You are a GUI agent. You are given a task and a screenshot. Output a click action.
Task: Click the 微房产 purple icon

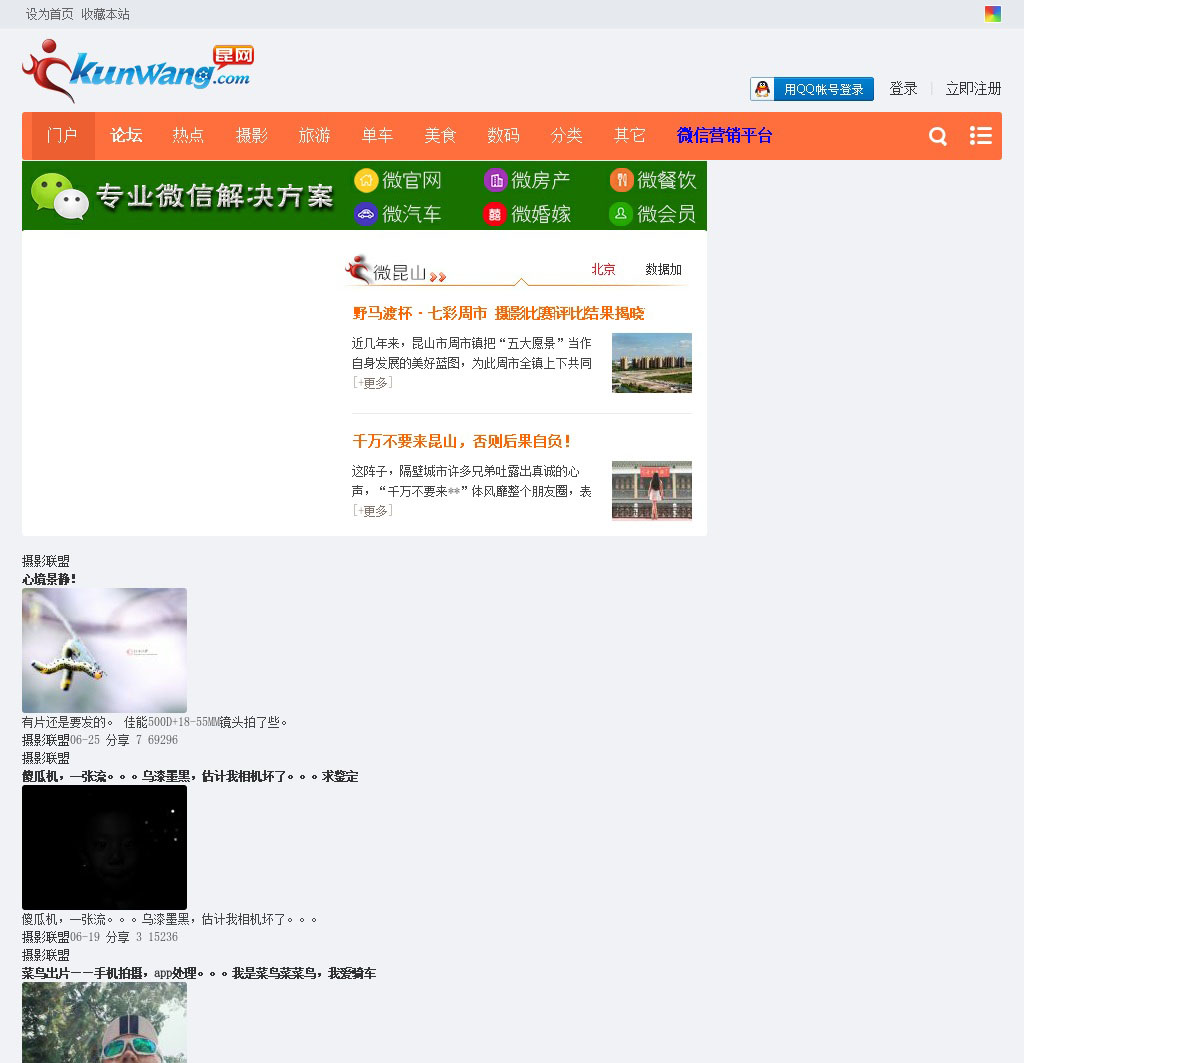pos(496,180)
